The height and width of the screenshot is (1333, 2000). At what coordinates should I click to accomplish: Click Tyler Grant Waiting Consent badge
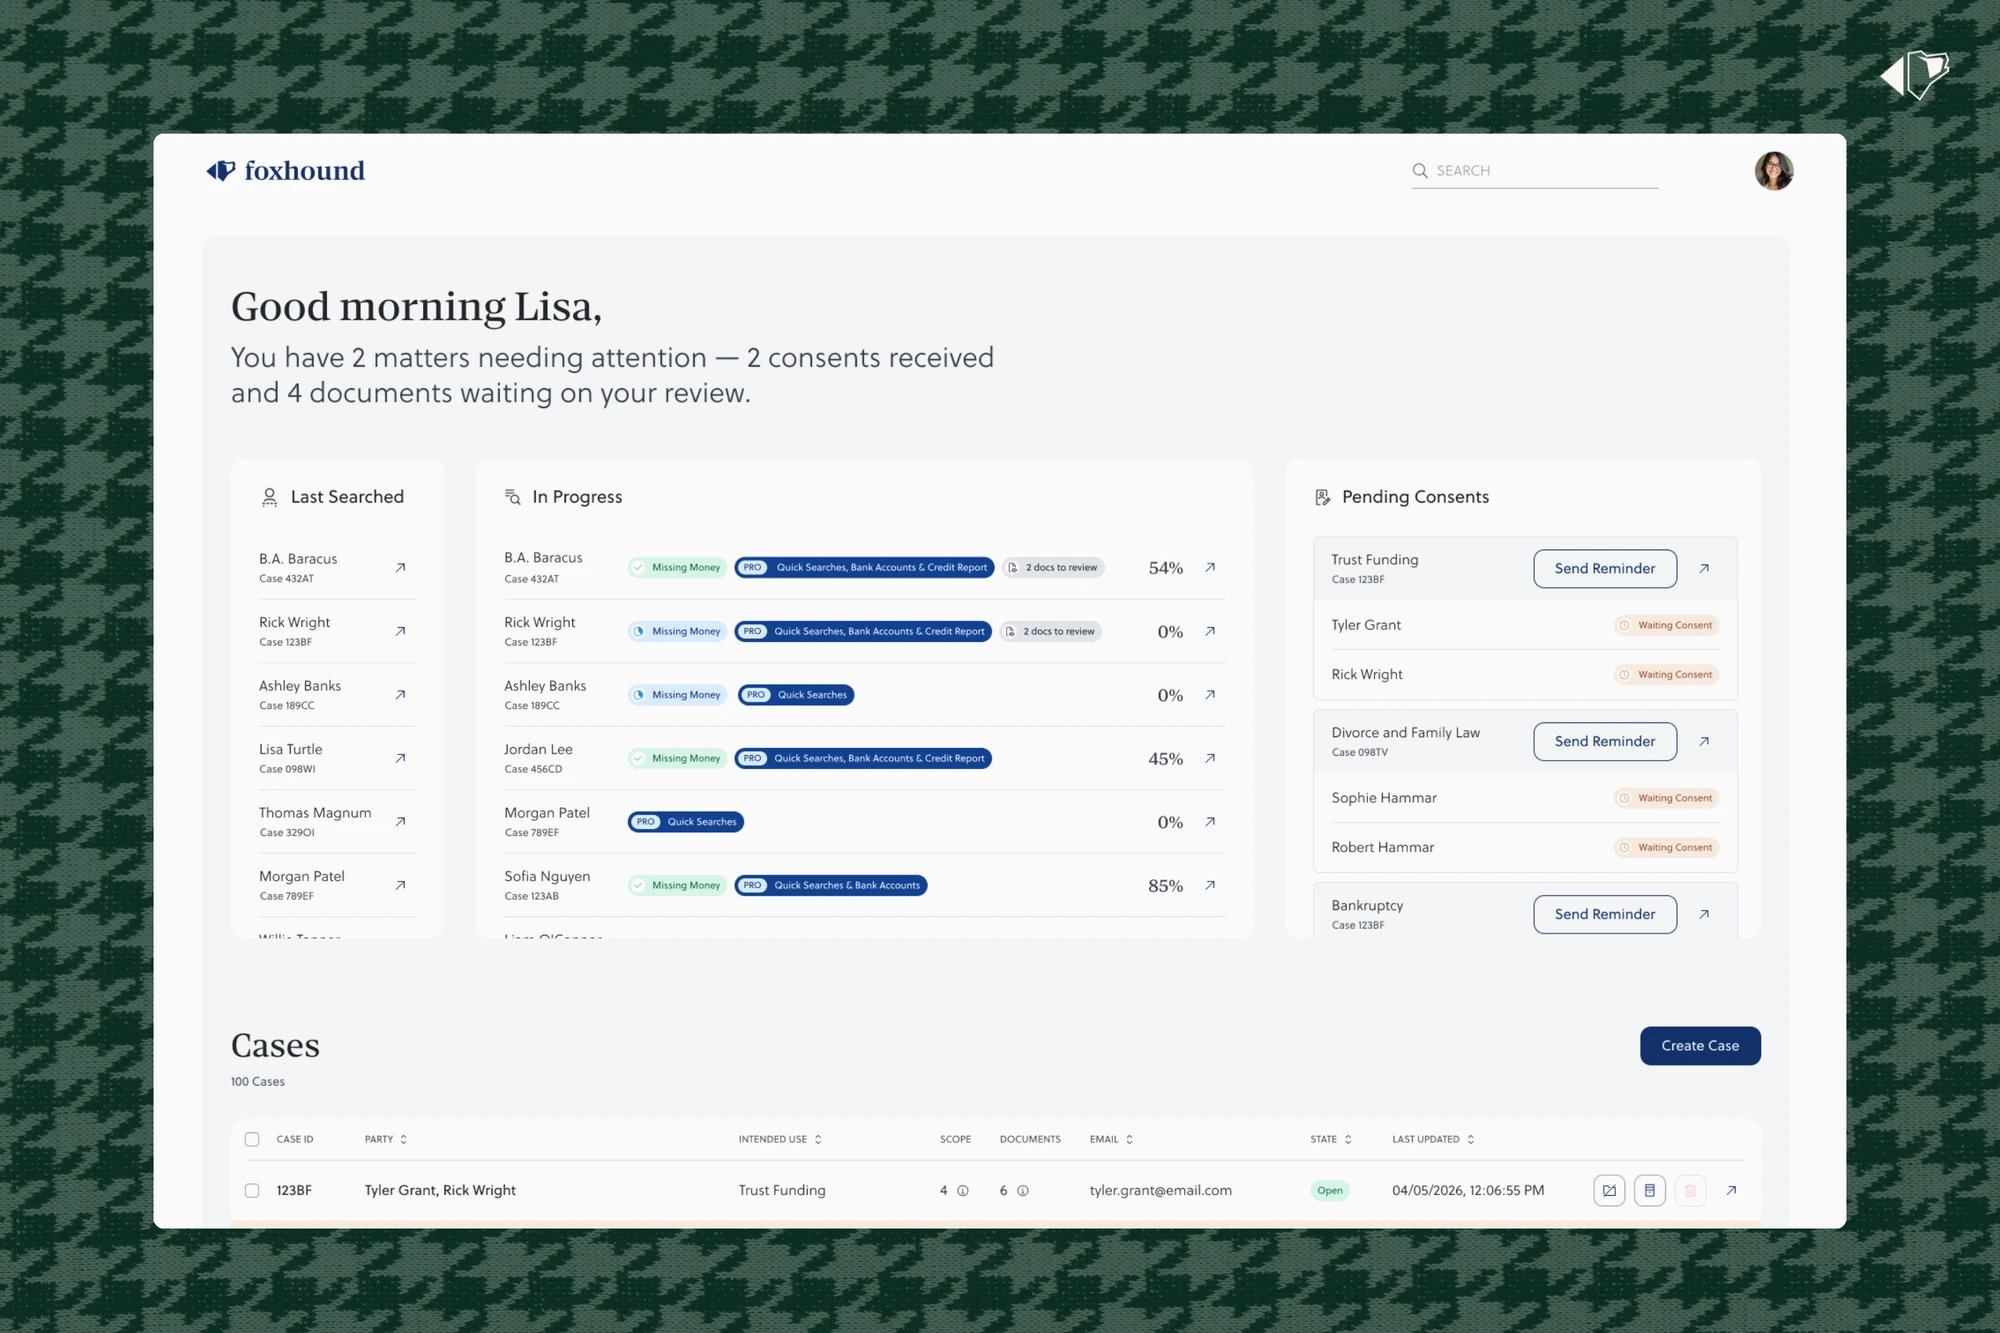(1666, 625)
